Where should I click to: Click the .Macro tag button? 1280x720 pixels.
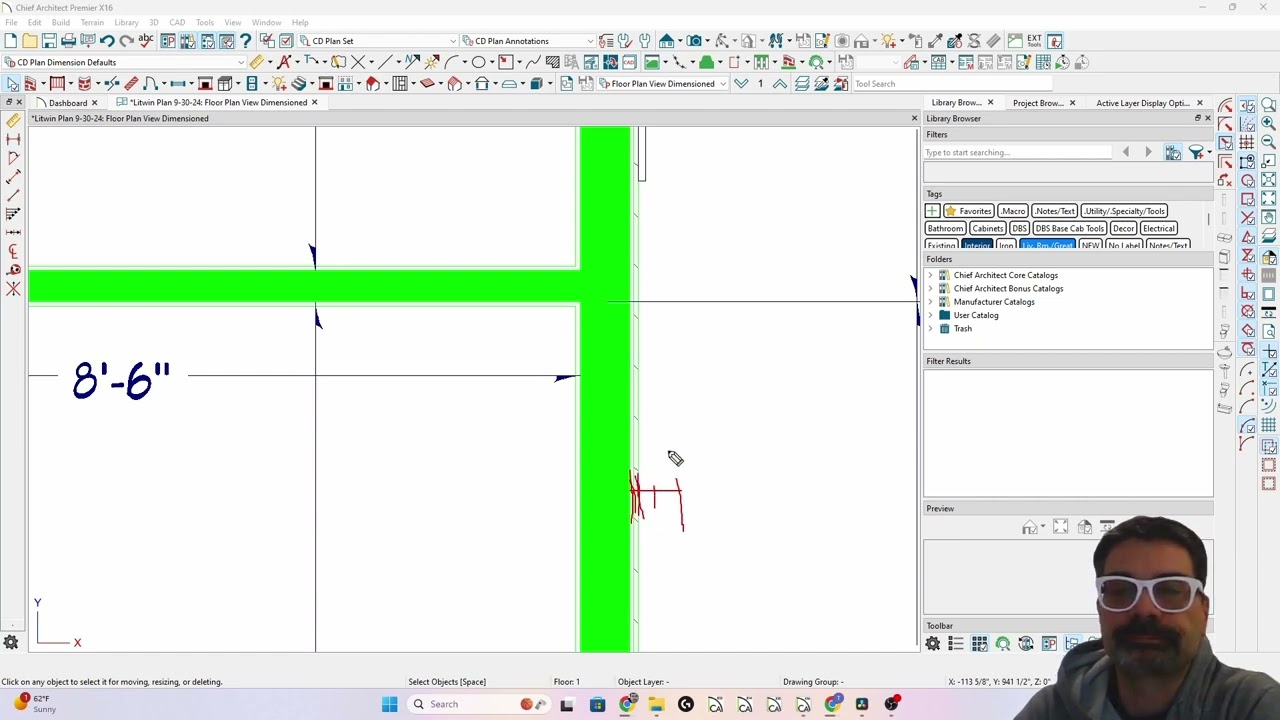(x=1013, y=211)
